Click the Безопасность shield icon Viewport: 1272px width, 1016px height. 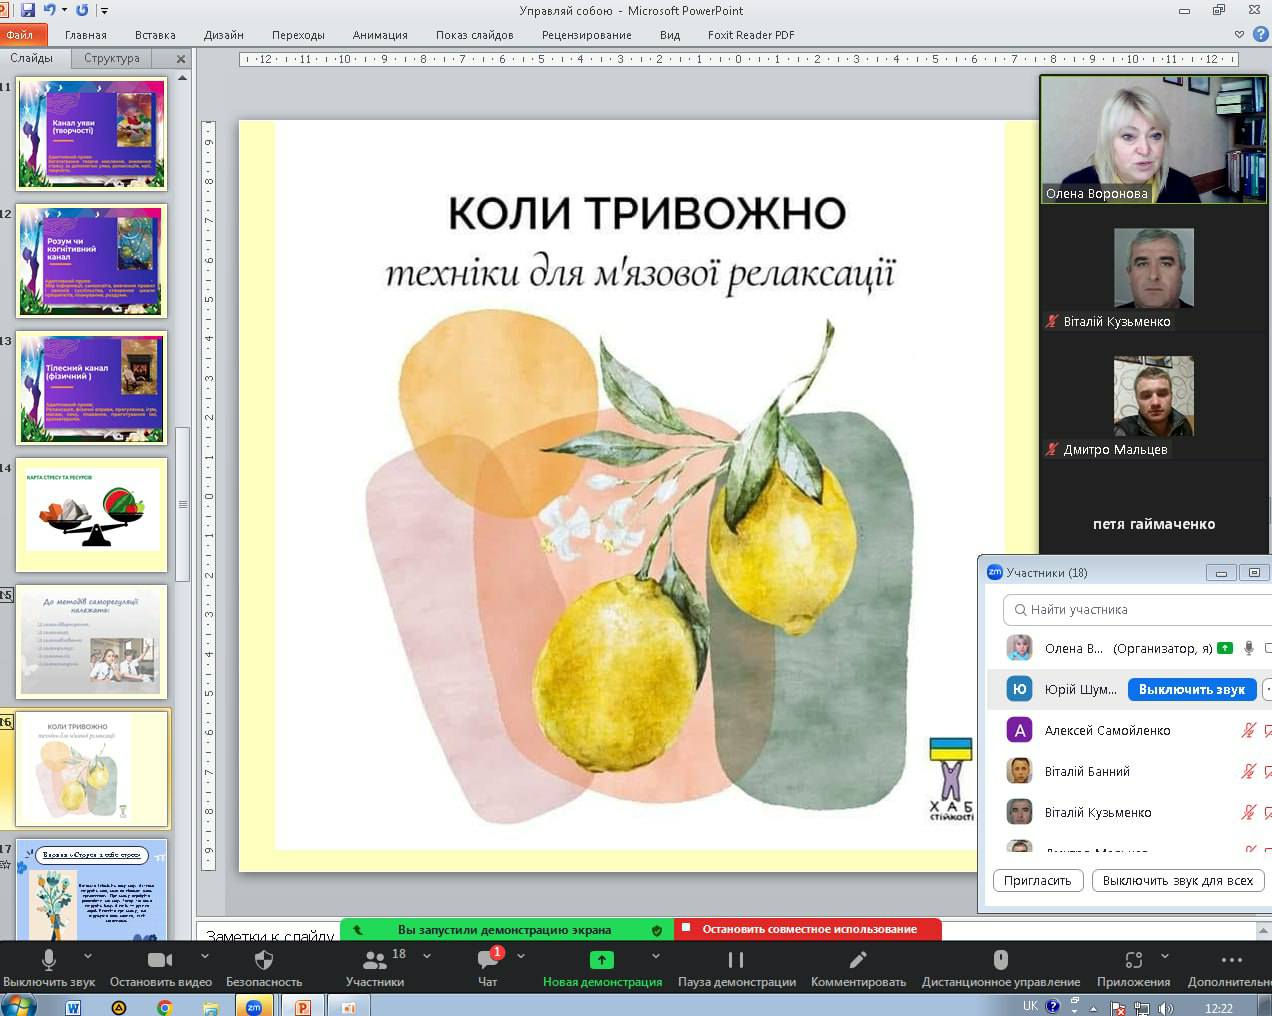[x=264, y=960]
